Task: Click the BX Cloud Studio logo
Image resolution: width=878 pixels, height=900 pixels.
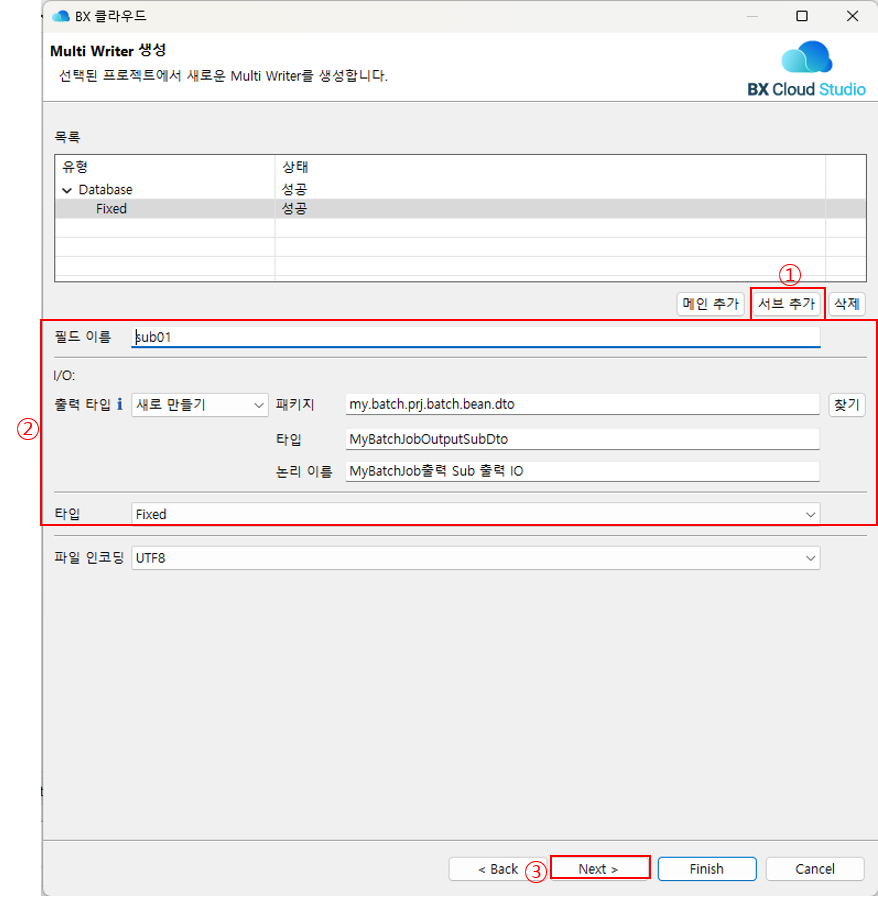Action: pos(806,69)
